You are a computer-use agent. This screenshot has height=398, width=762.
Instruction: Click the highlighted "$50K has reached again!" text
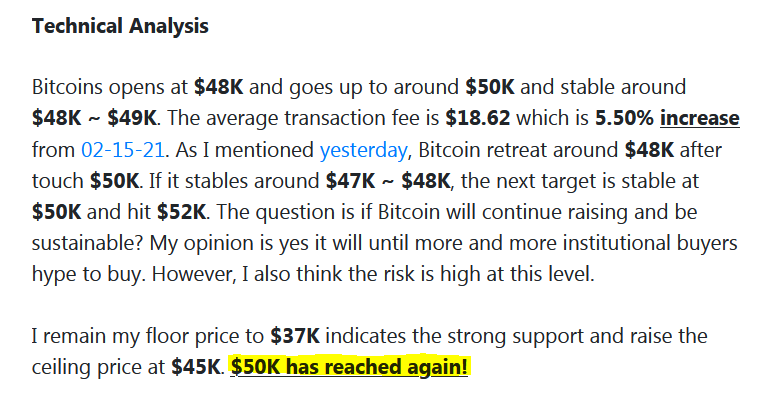tap(349, 366)
